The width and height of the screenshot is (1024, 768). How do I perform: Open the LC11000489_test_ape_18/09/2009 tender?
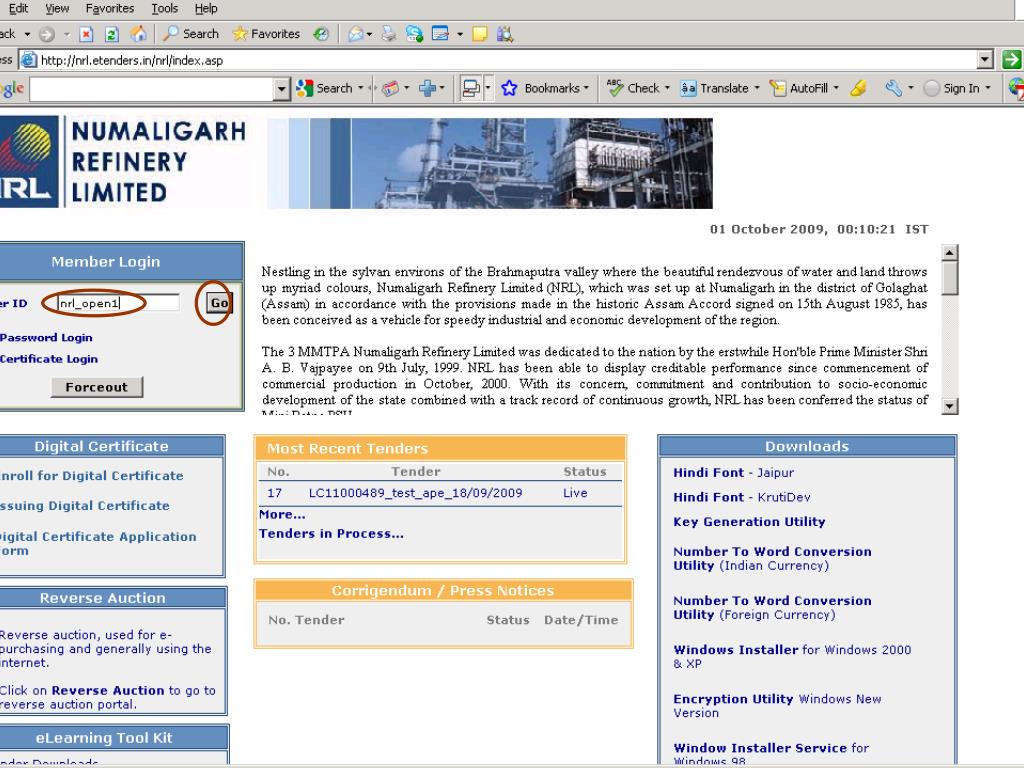[x=415, y=493]
